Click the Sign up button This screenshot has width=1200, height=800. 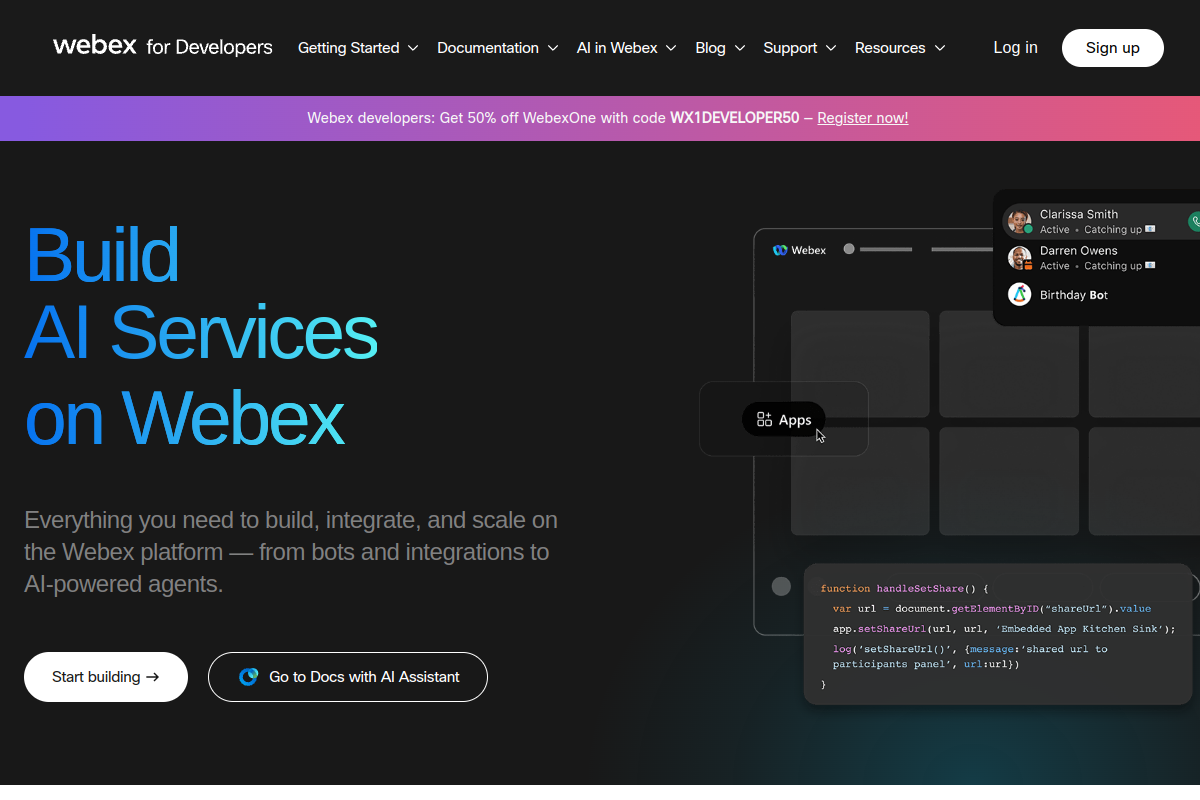1113,48
